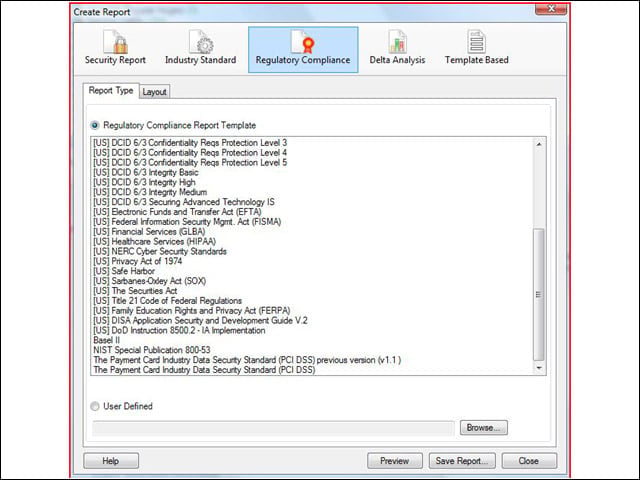Select Title 21 Code of Federal Regulations
This screenshot has height=480, width=640.
pyautogui.click(x=168, y=301)
